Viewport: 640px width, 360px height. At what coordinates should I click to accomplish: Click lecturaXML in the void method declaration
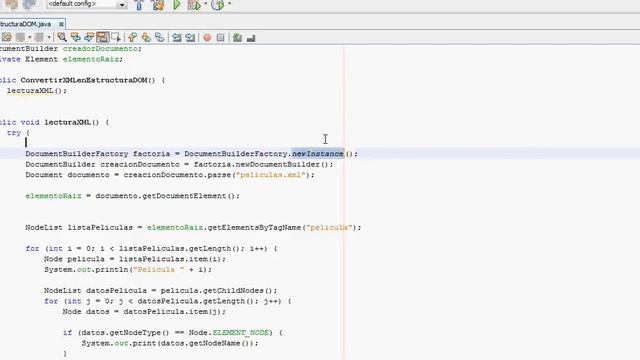tap(67, 122)
